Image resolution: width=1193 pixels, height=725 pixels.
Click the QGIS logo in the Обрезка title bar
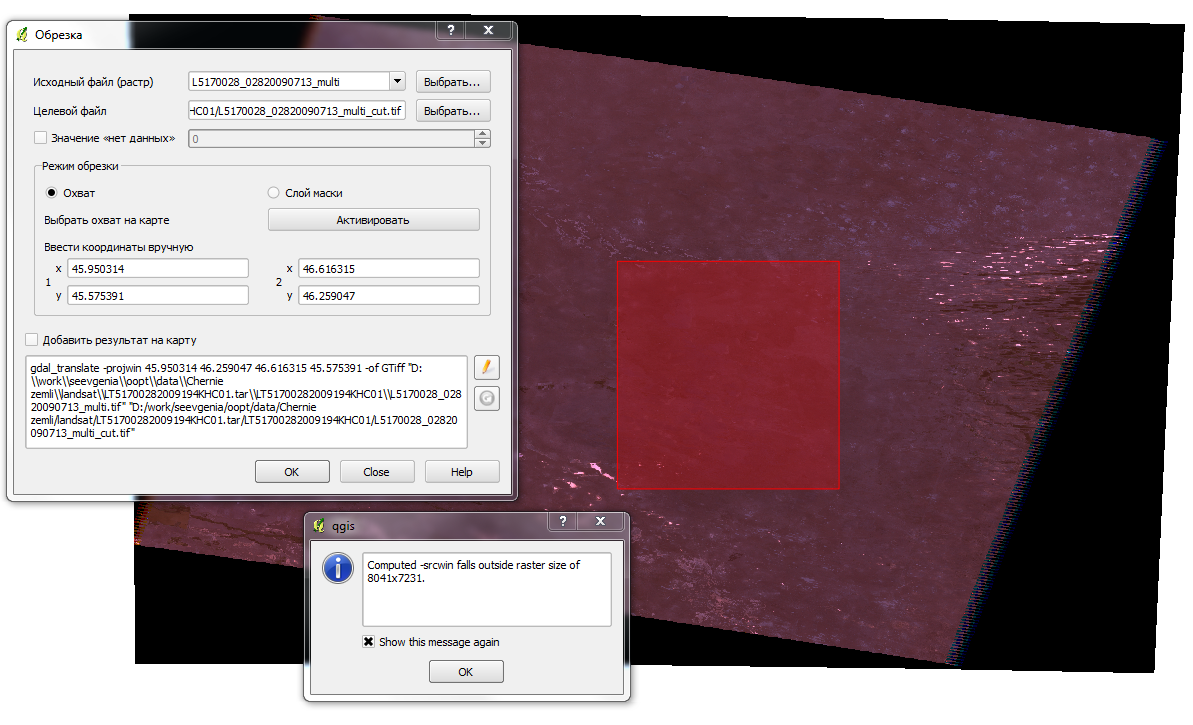tap(22, 33)
